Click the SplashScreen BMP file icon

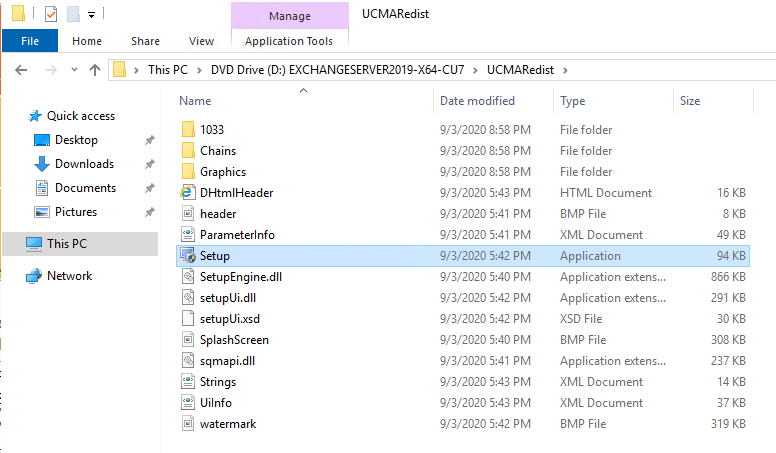pyautogui.click(x=188, y=340)
